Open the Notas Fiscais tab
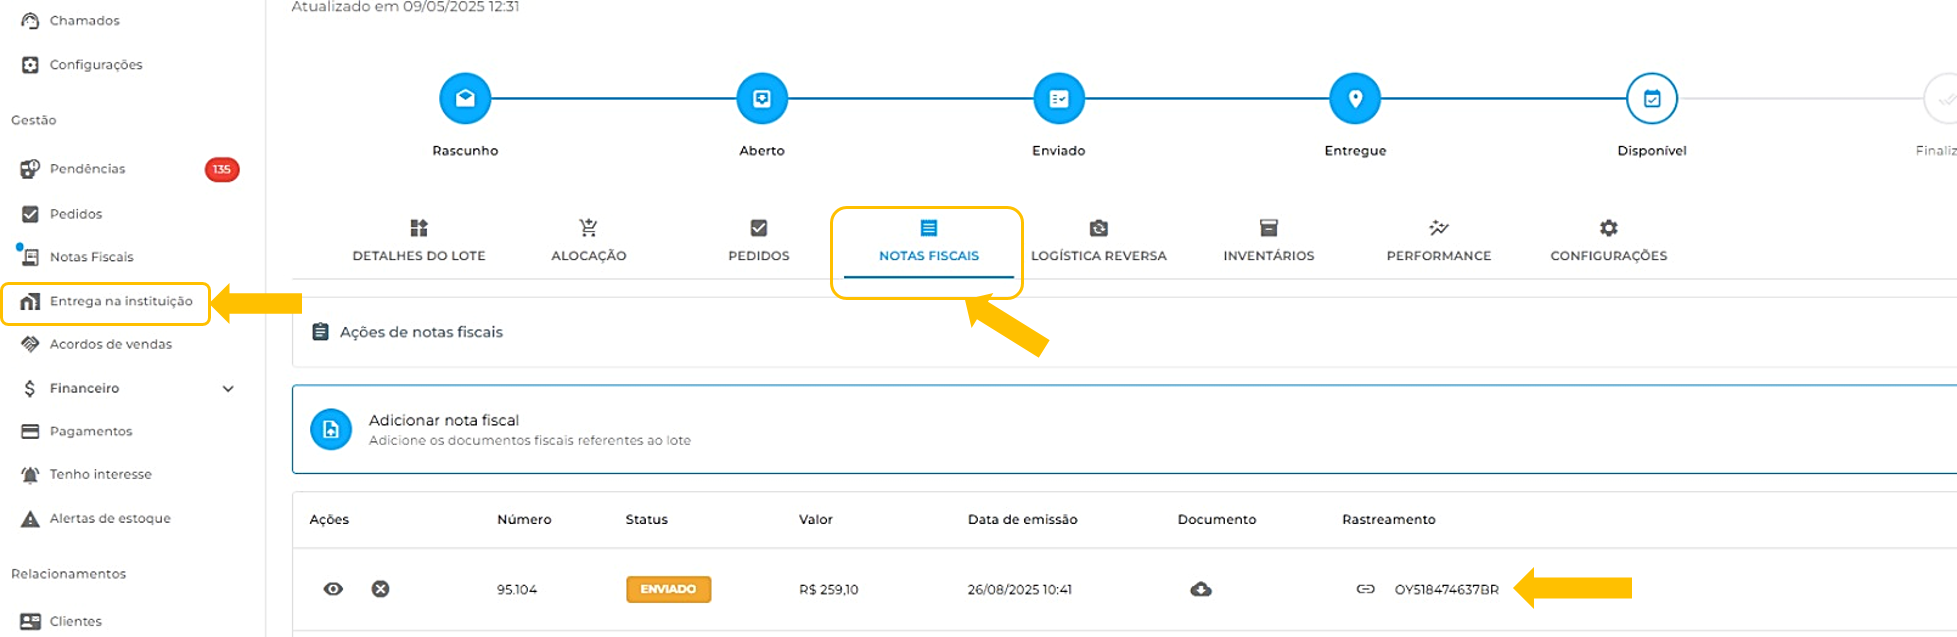The height and width of the screenshot is (637, 1957). 928,242
